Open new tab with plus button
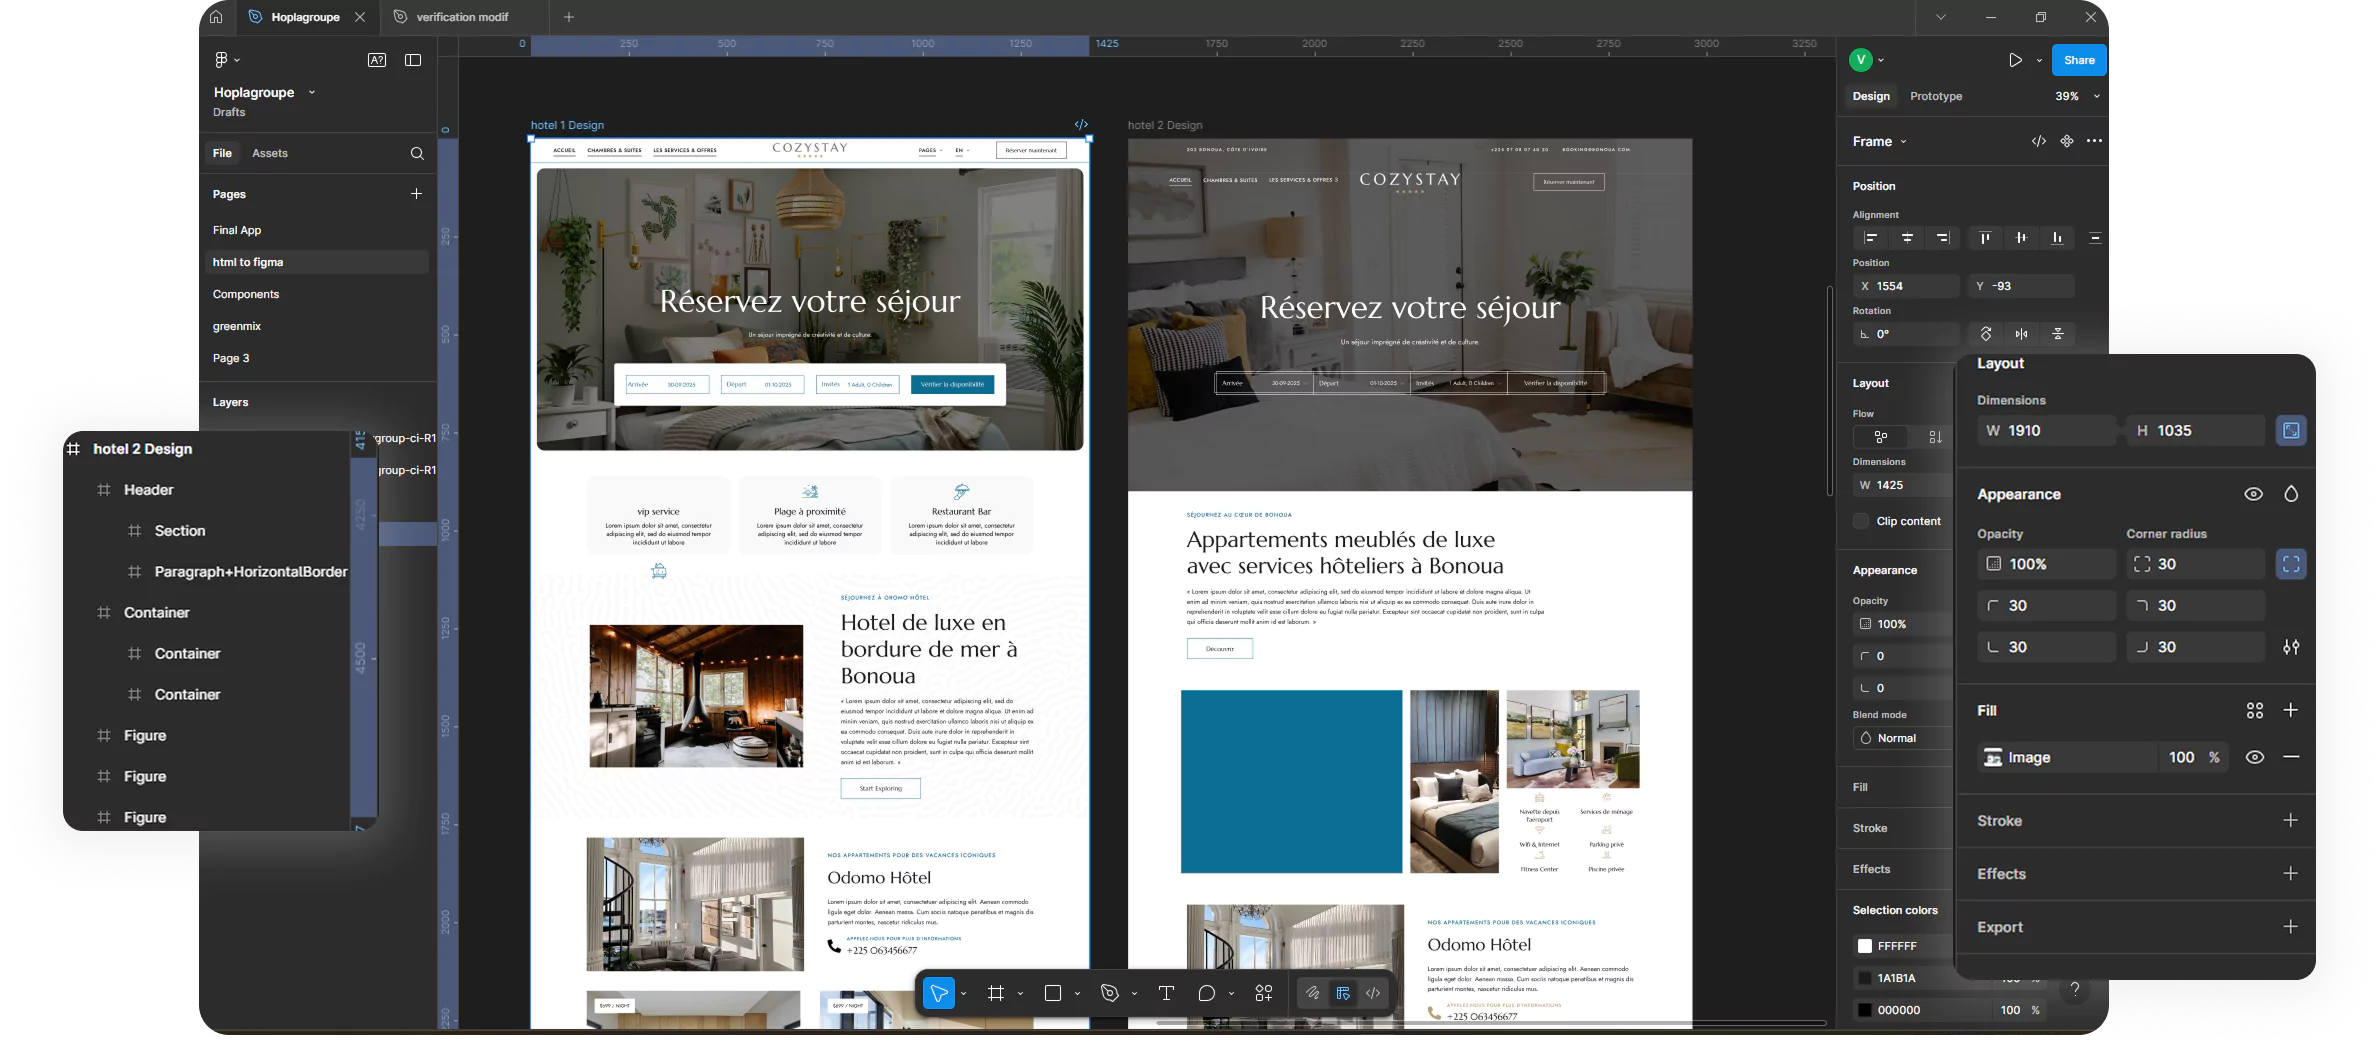Screen dimensions: 2379x1047 pos(568,17)
